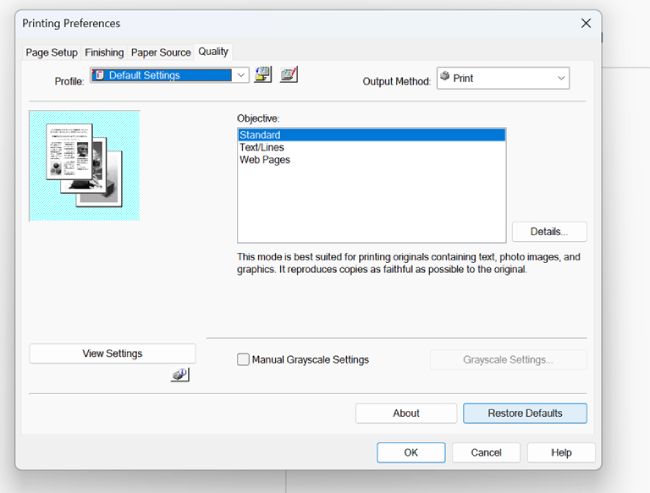The width and height of the screenshot is (650, 493).
Task: Enable Manual Grayscale Settings checkbox
Action: pyautogui.click(x=244, y=360)
